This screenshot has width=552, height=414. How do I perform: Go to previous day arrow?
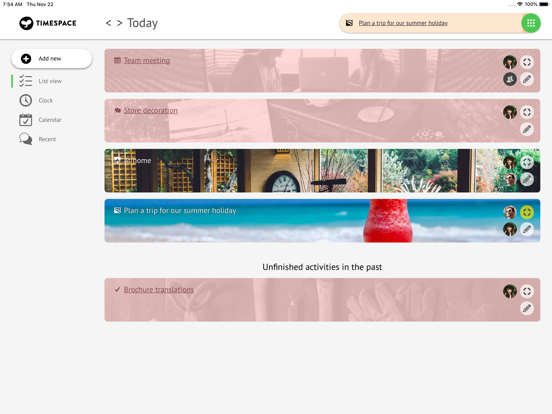108,23
